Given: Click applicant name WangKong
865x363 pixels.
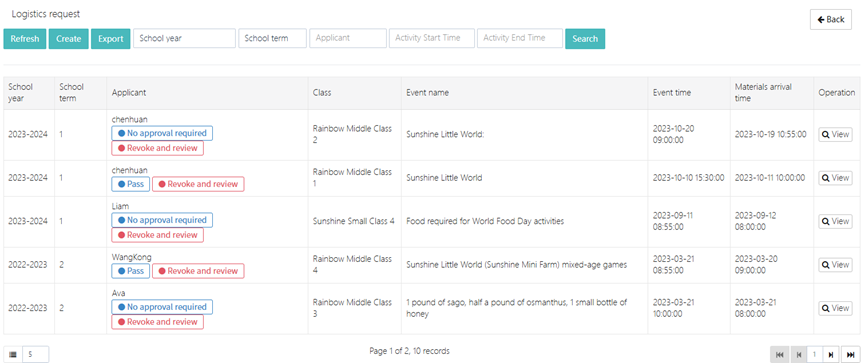Looking at the screenshot, I should 131,257.
